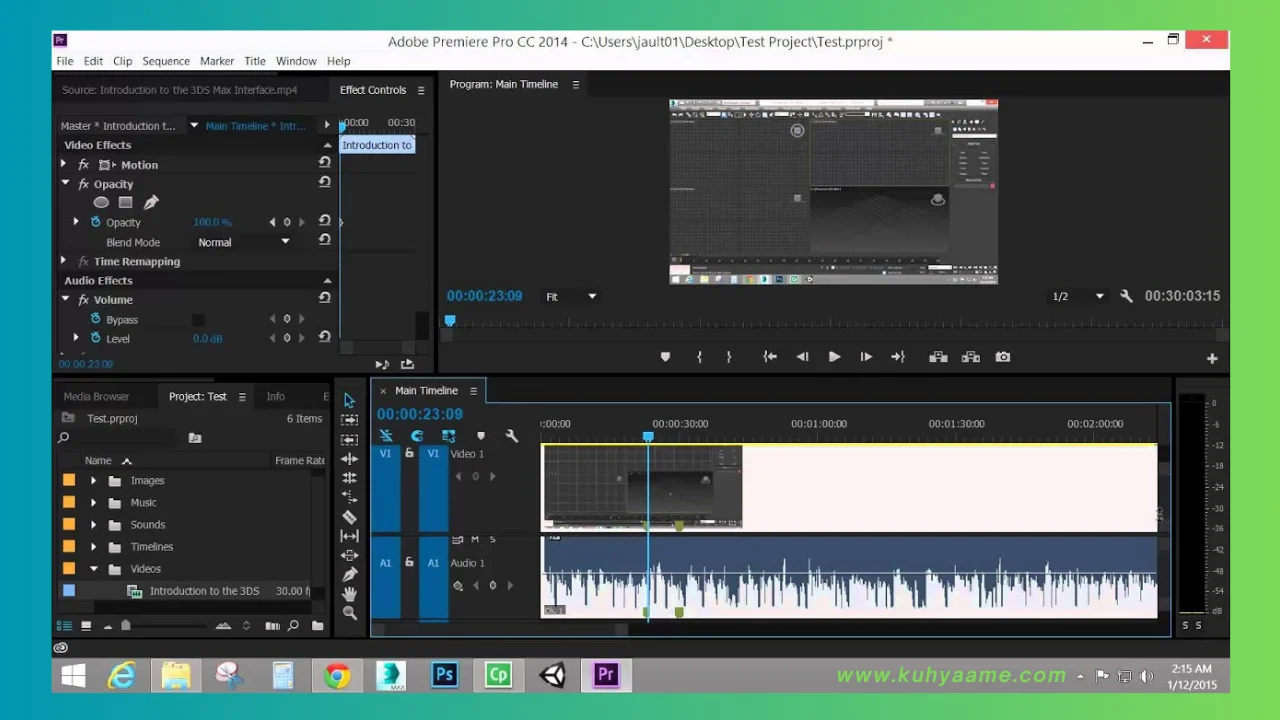The height and width of the screenshot is (720, 1280).
Task: Open the Clip menu
Action: tap(122, 61)
